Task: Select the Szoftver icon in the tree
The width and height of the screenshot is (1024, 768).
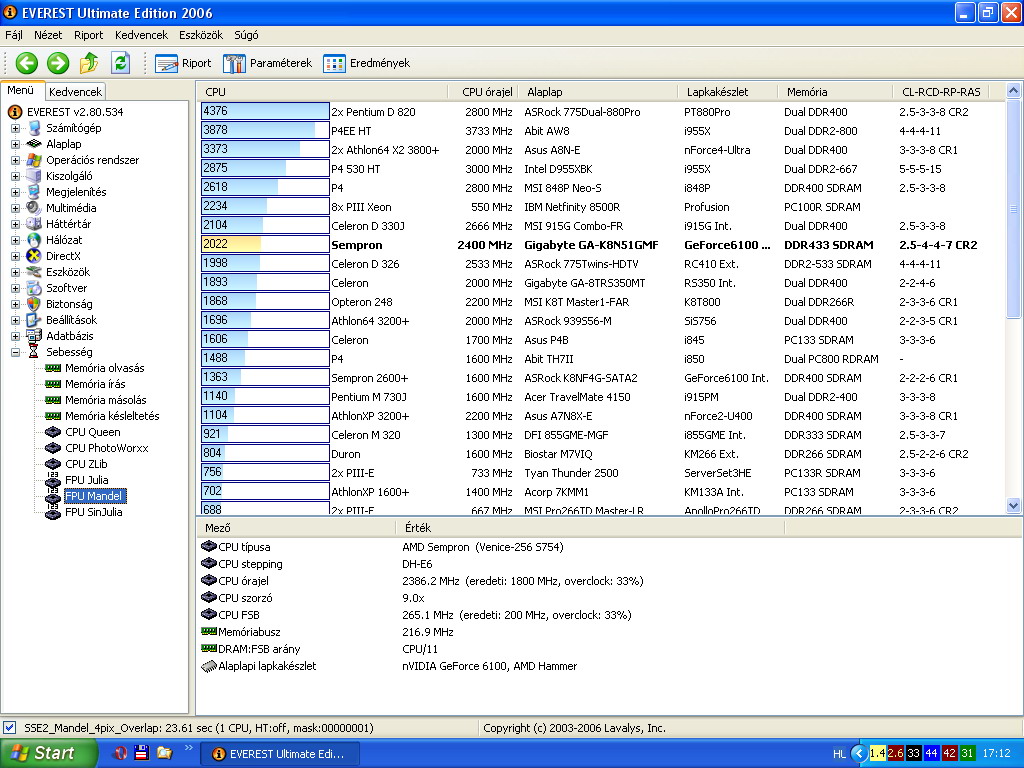Action: pyautogui.click(x=34, y=288)
